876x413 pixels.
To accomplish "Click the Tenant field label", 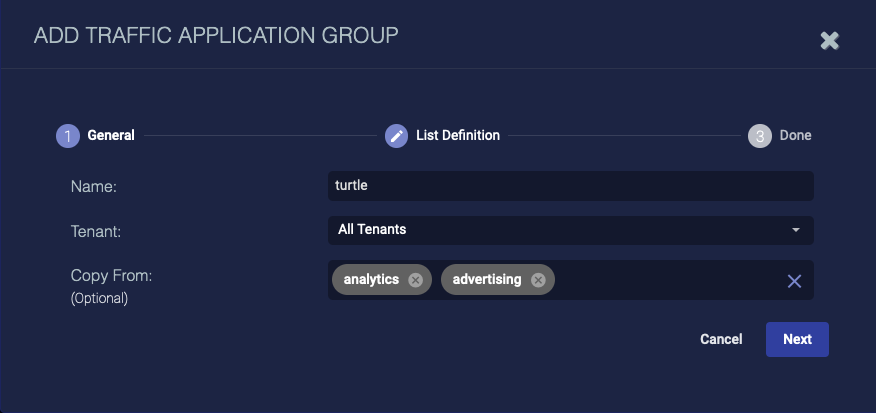I will 98,230.
